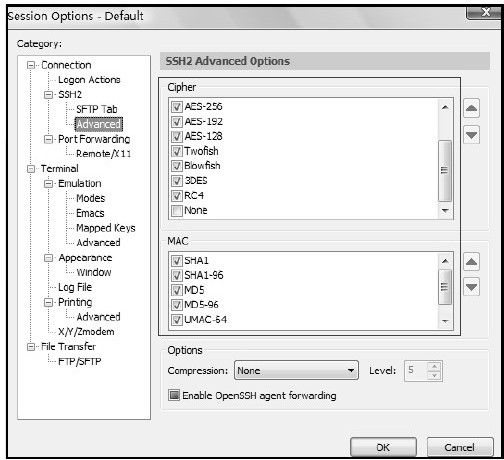Image resolution: width=504 pixels, height=460 pixels.
Task: Move selected cipher down with arrow button
Action: 471,135
